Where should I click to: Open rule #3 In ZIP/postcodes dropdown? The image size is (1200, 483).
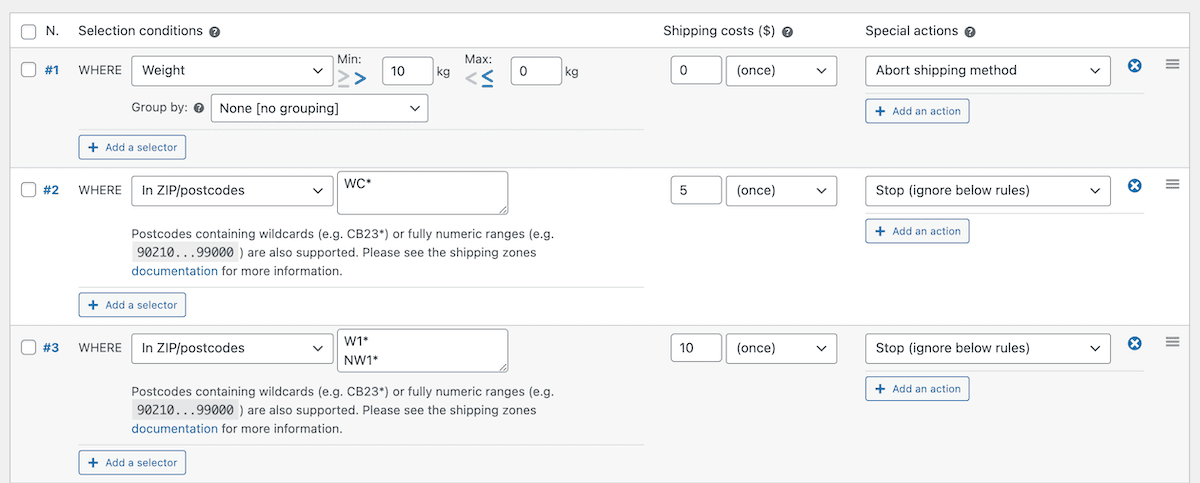coord(231,348)
